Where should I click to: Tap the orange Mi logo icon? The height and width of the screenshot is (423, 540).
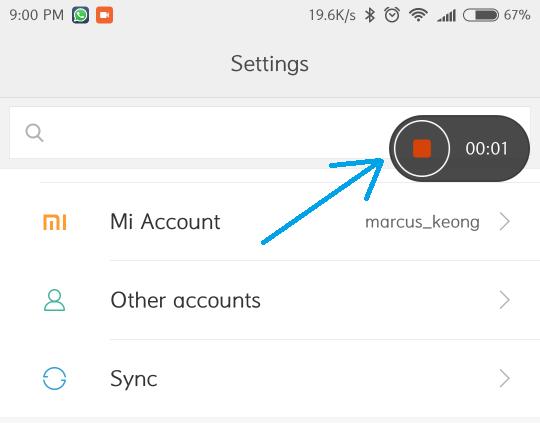54,222
